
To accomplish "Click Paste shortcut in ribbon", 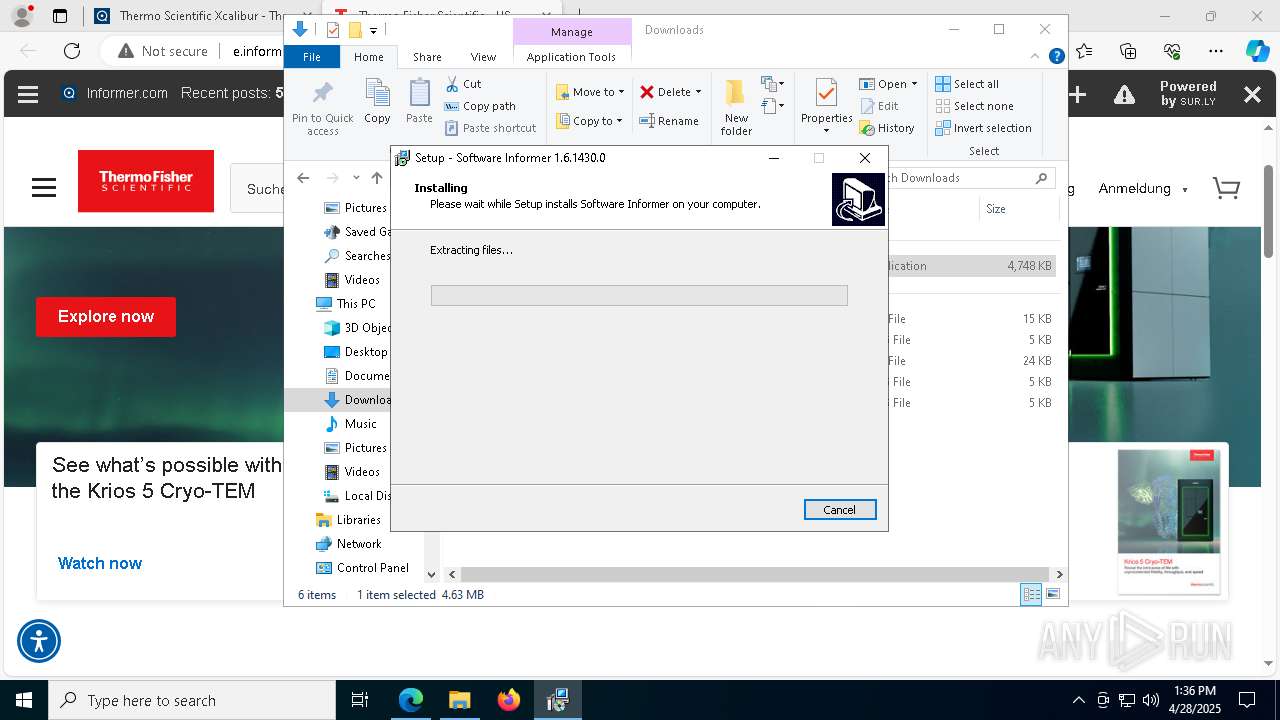I will 490,128.
